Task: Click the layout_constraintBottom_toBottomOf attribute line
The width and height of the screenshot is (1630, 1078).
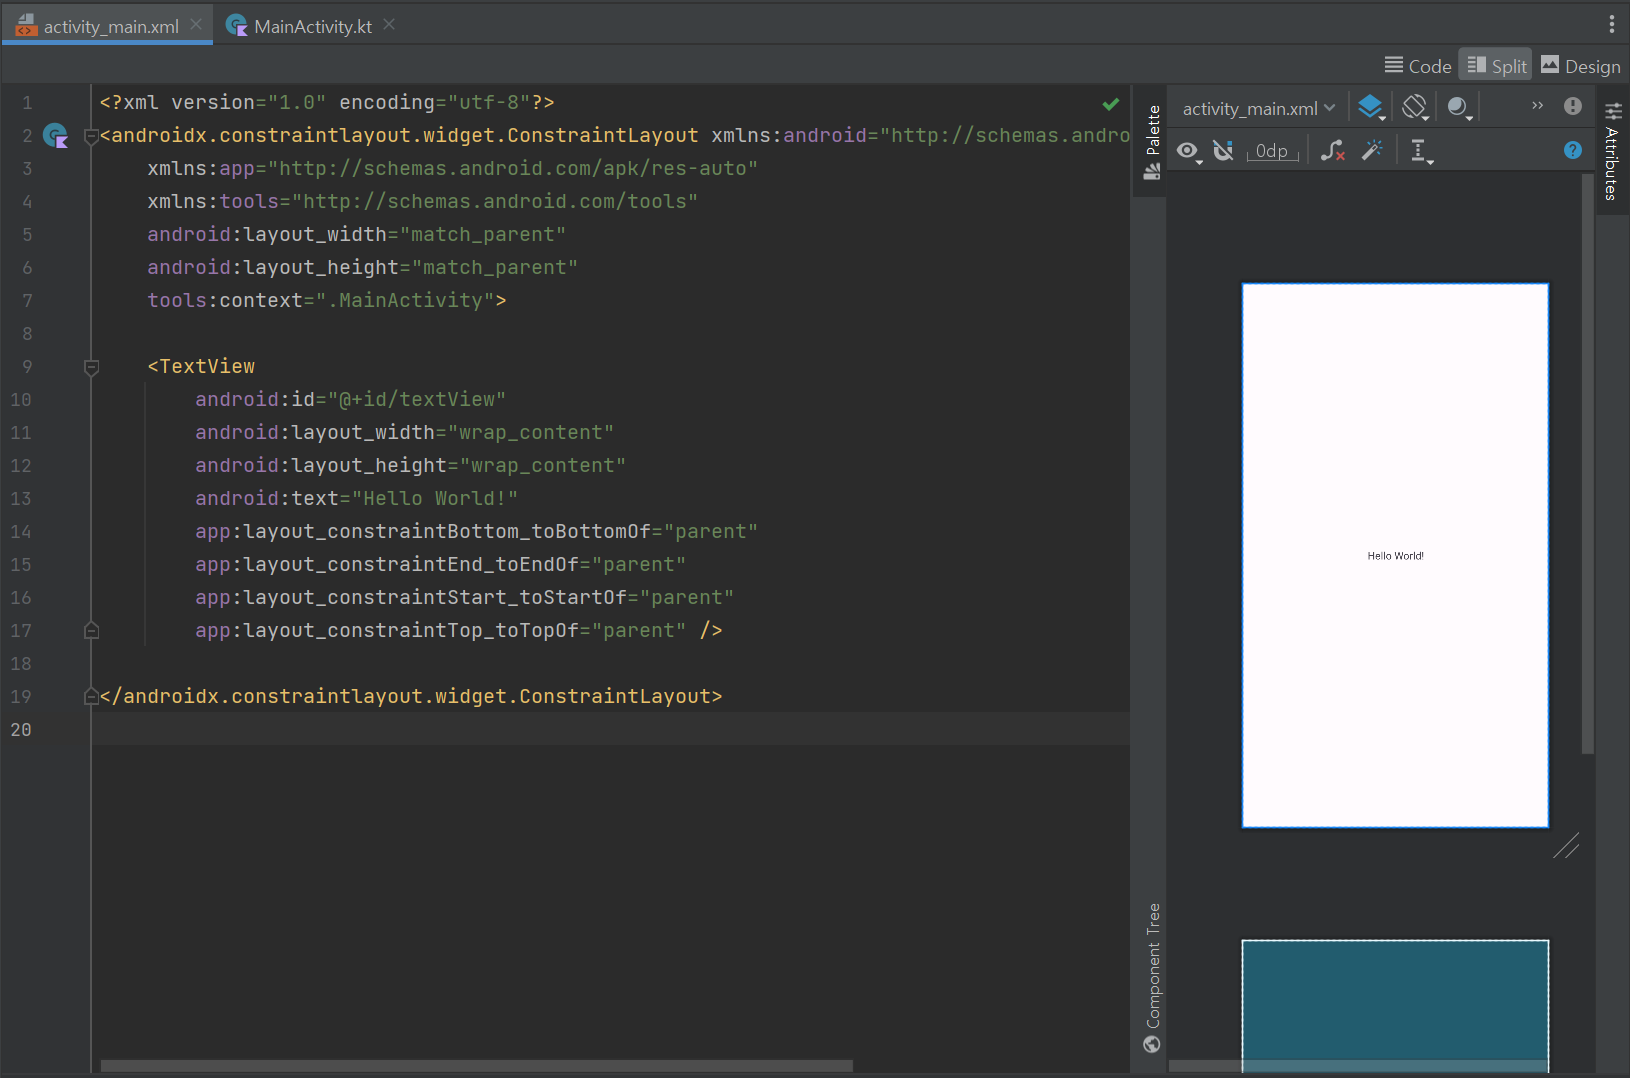Action: (476, 531)
